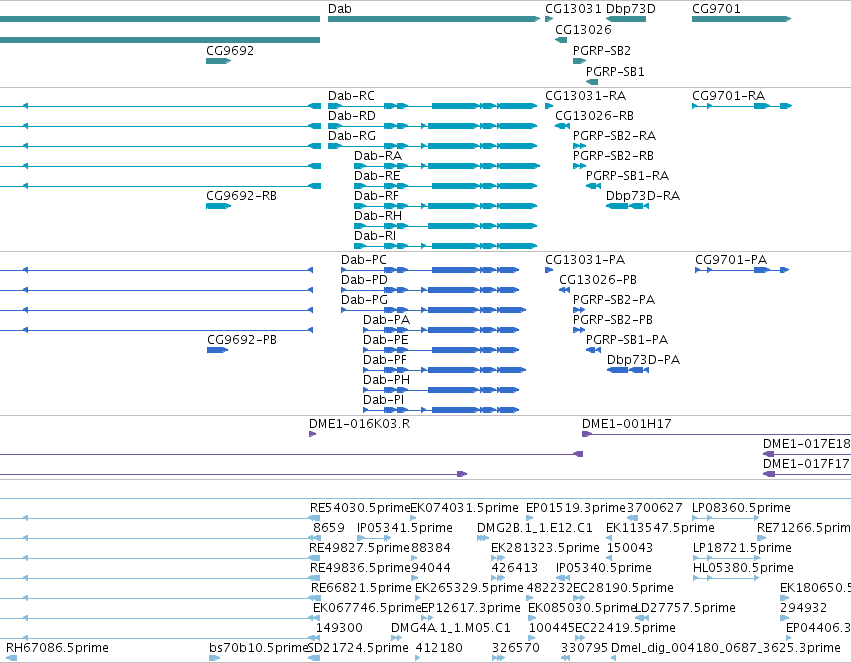Screen dimensions: 851x663
Task: Click the Dbp73D-PA protein label
Action: click(643, 361)
